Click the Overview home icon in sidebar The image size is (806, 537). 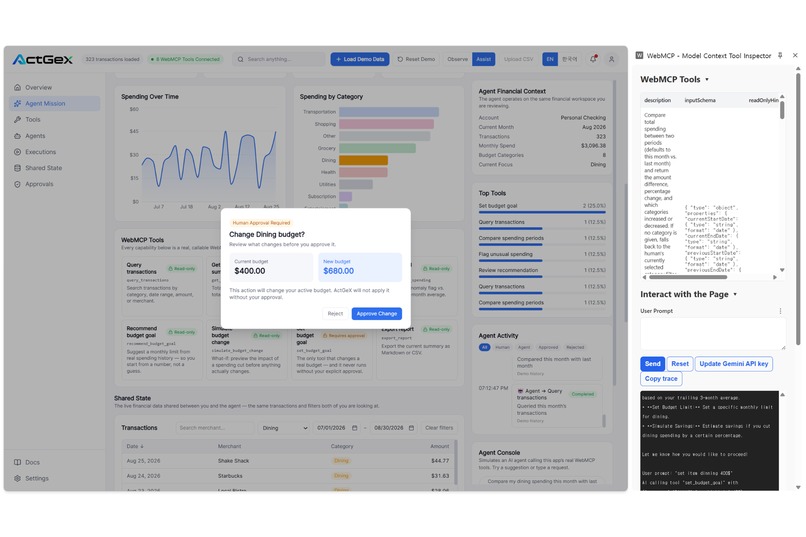17,87
